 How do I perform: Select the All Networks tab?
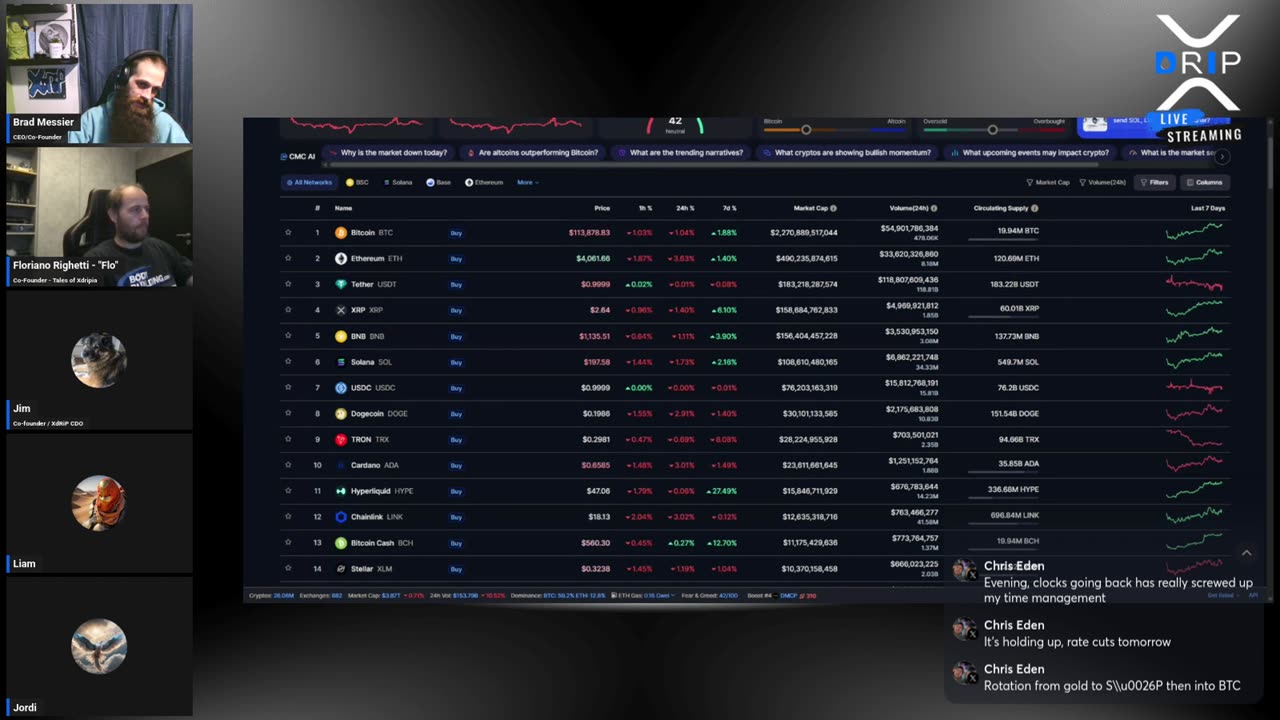(308, 182)
